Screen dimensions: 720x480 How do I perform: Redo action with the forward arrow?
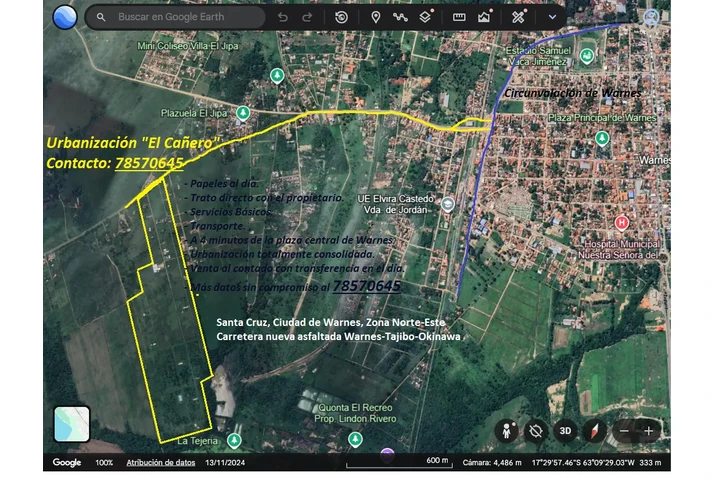pyautogui.click(x=307, y=17)
